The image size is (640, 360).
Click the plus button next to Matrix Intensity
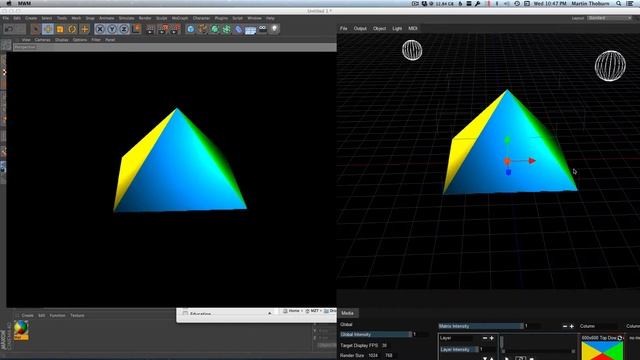click(571, 326)
